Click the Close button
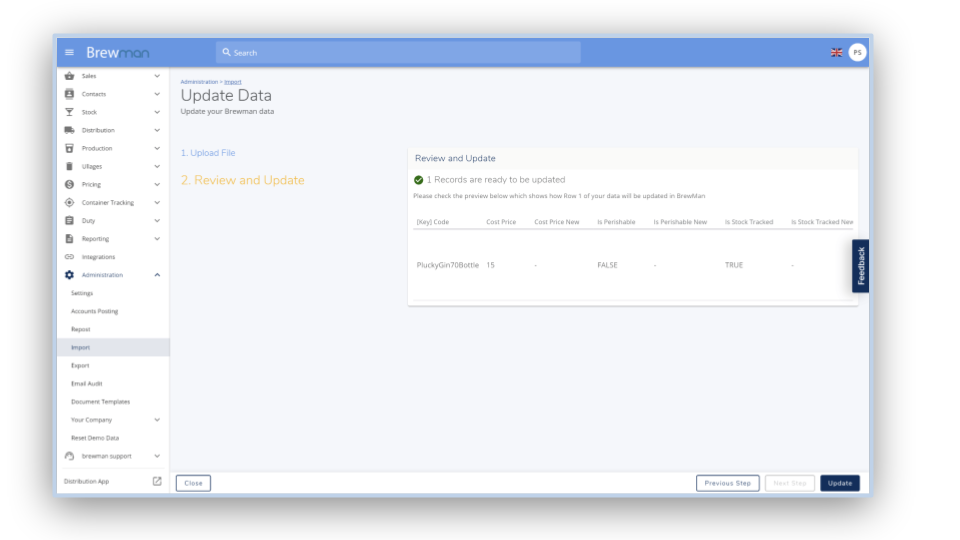The height and width of the screenshot is (540, 960). 193,483
